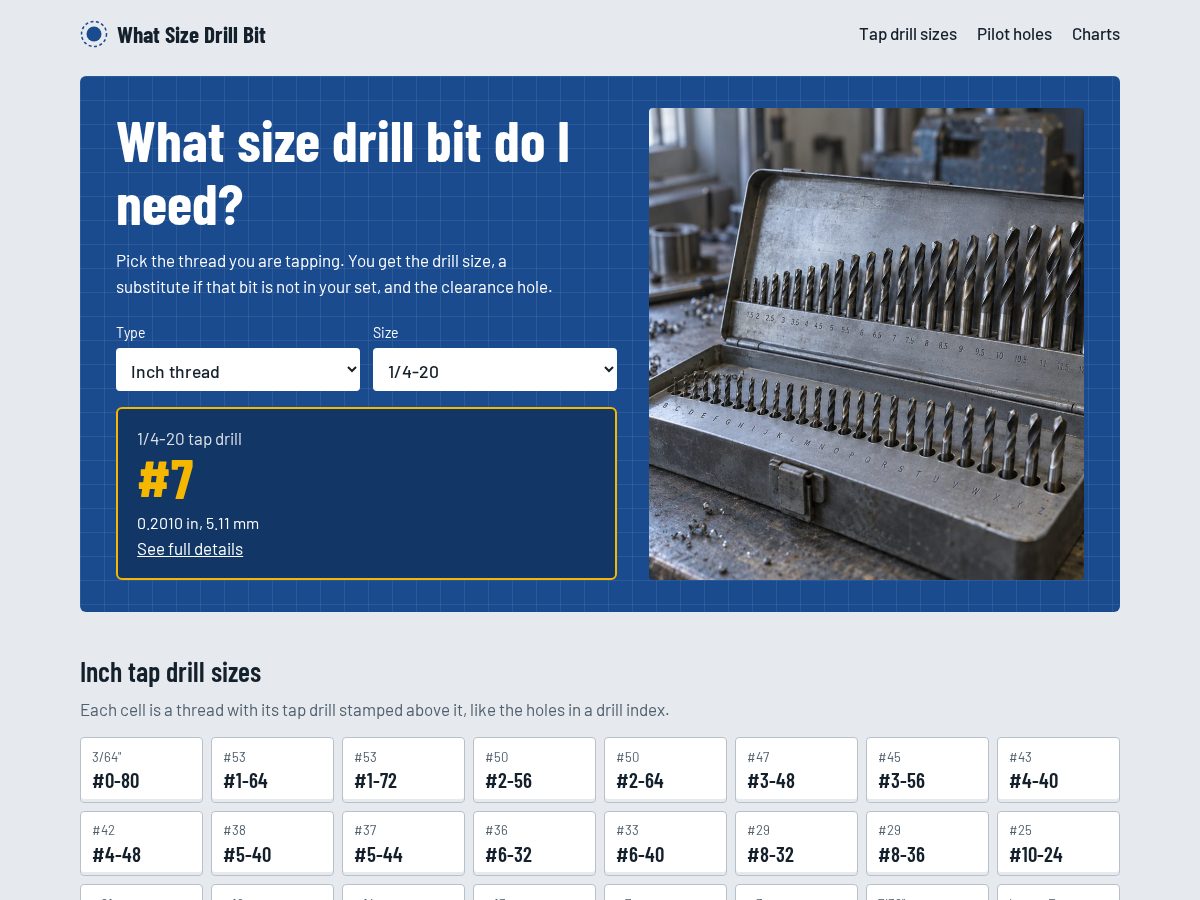Go to Tap drill sizes page
1200x900 pixels.
[908, 34]
